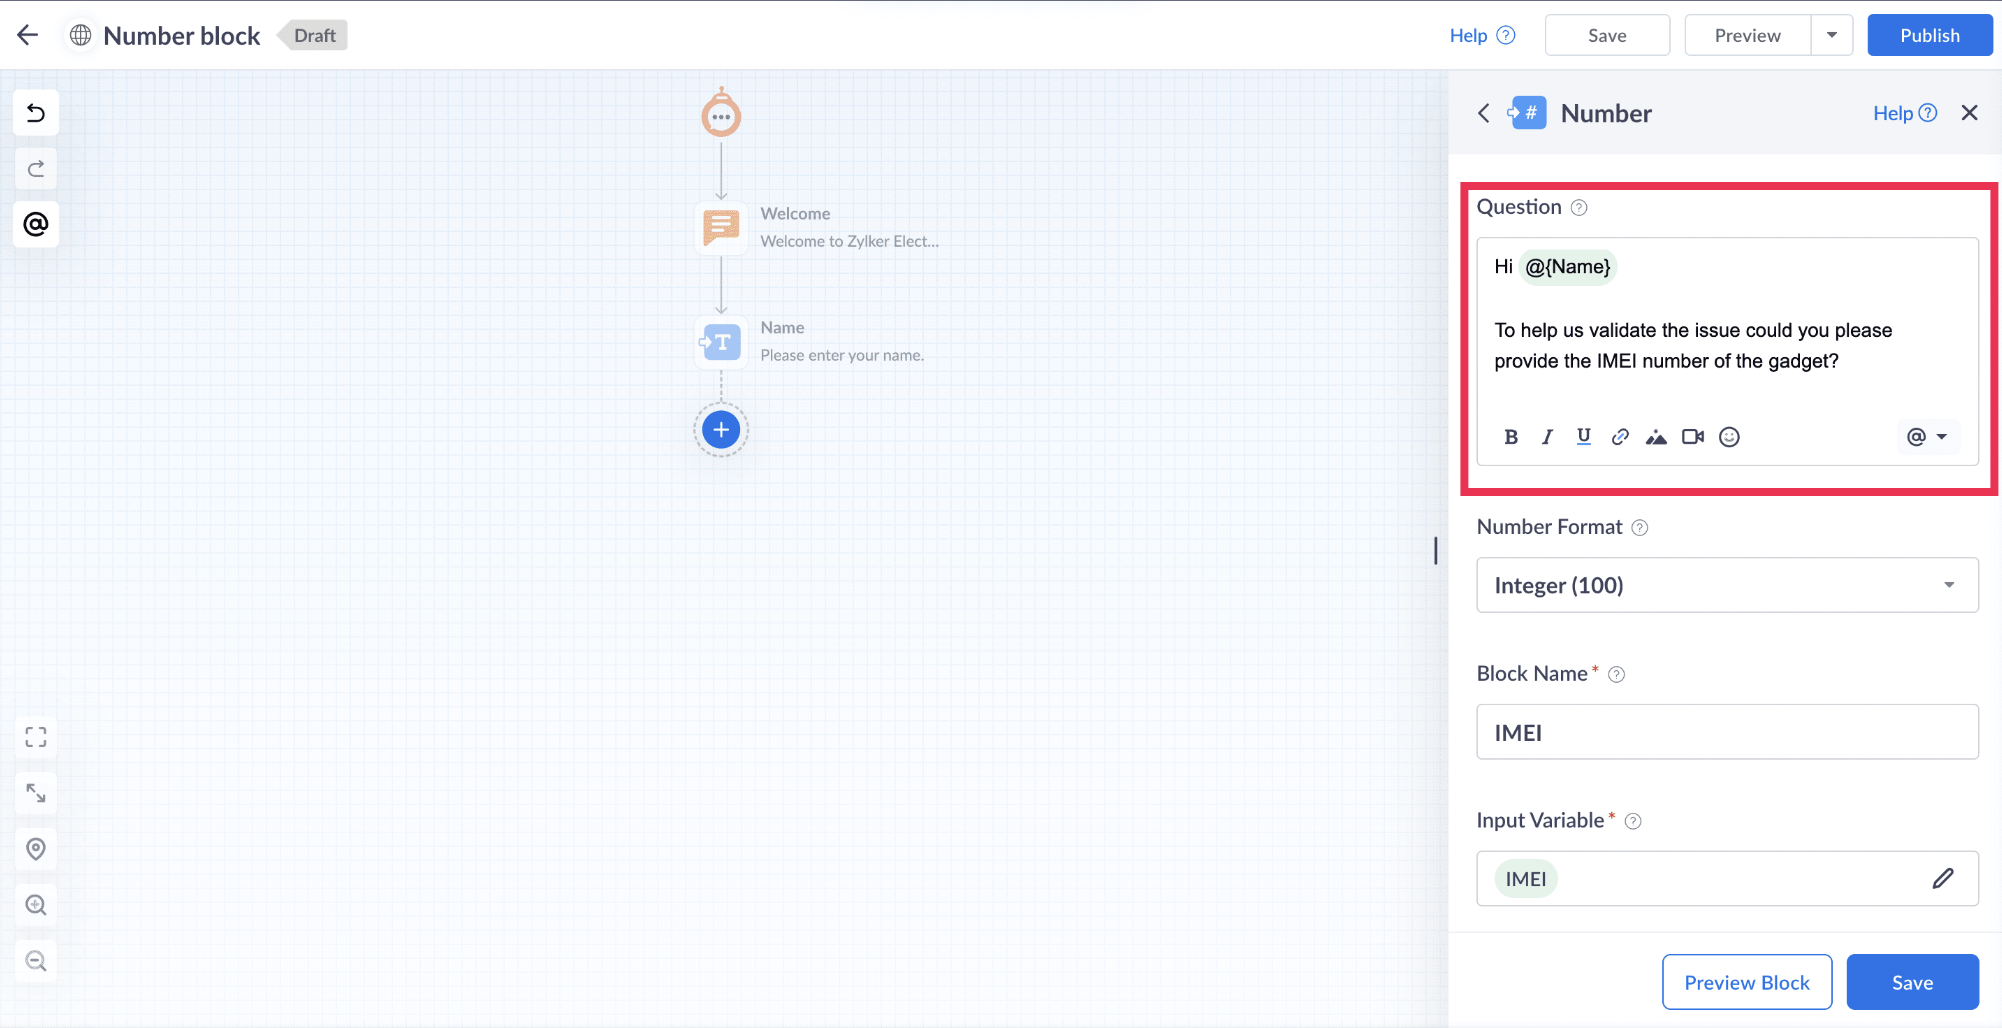Image resolution: width=2002 pixels, height=1028 pixels.
Task: Click the Number Format help info icon
Action: [x=1640, y=528]
